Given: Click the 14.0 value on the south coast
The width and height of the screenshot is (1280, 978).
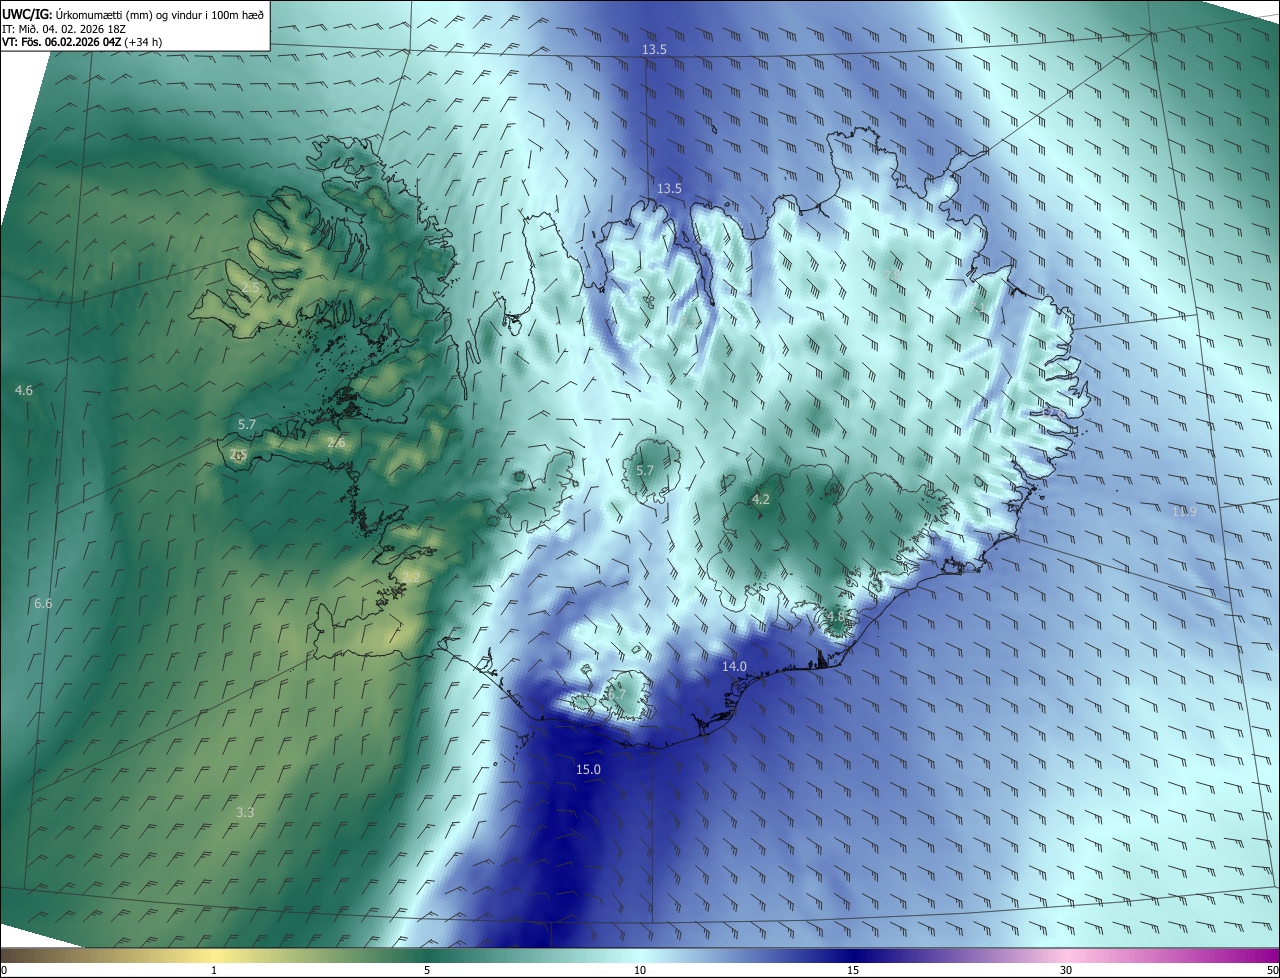Looking at the screenshot, I should coord(734,666).
